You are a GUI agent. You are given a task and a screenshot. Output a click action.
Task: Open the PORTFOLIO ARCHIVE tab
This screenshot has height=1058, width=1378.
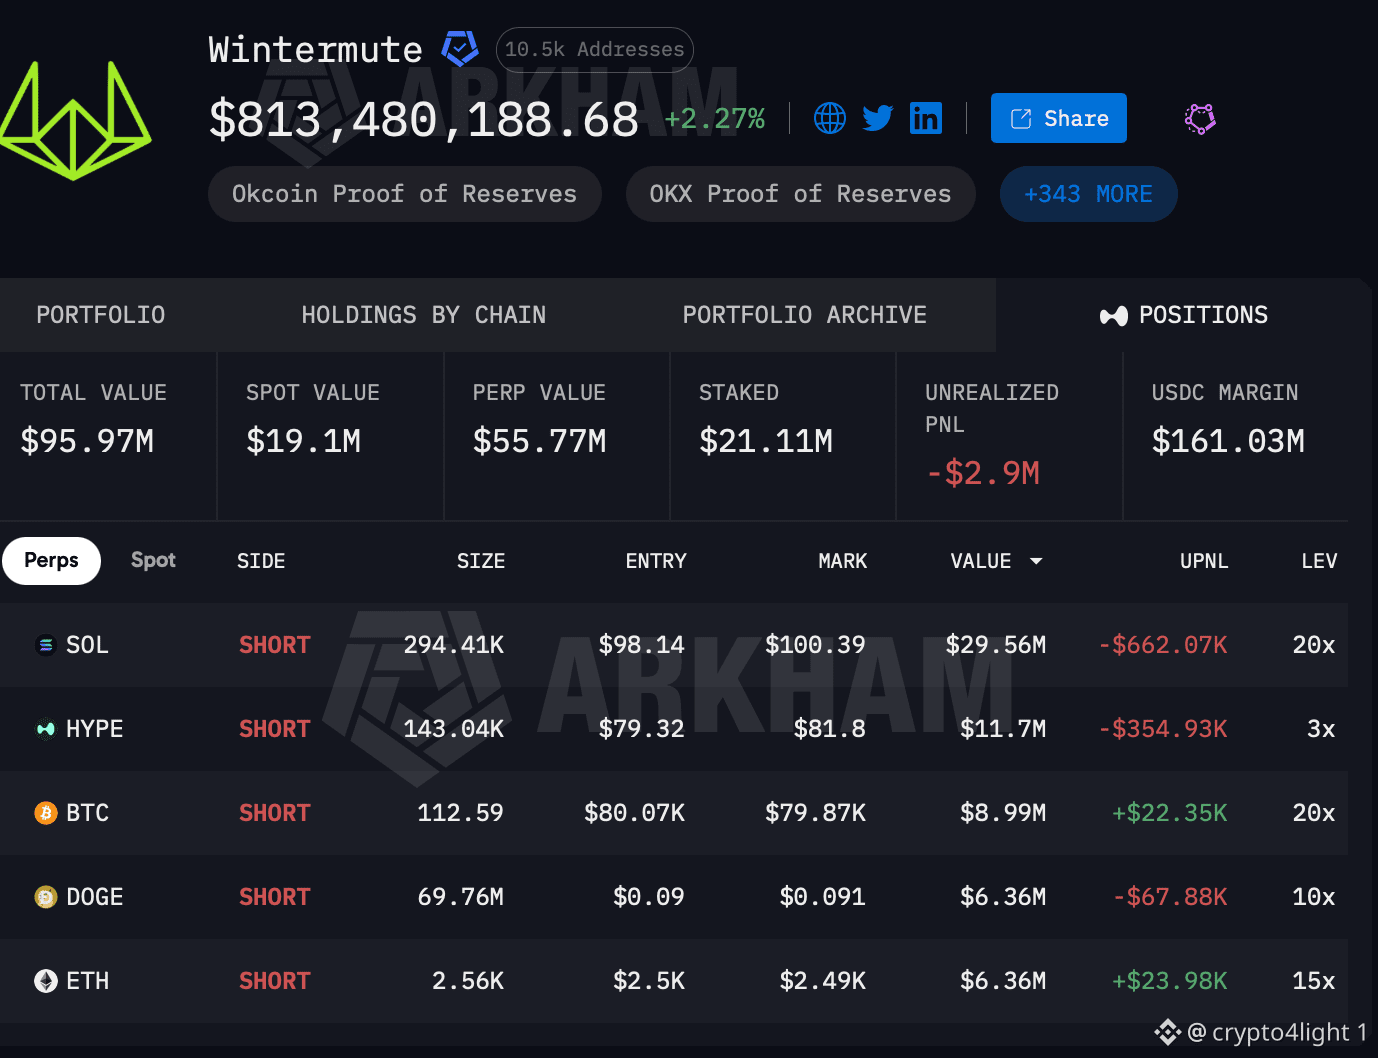(805, 315)
